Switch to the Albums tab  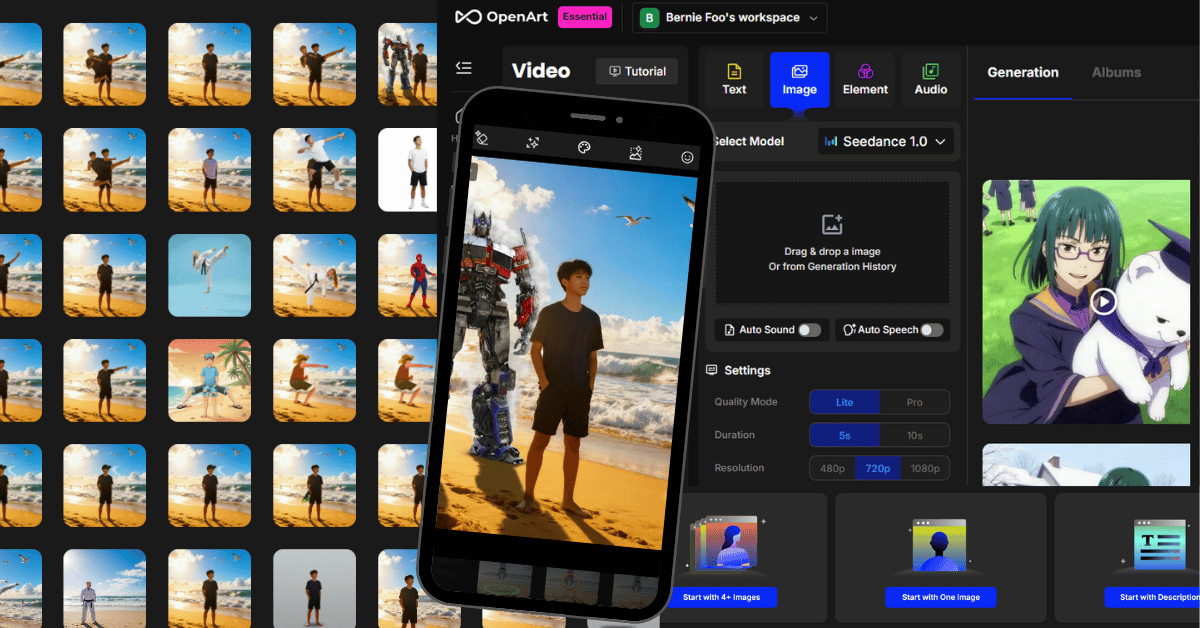click(1116, 72)
